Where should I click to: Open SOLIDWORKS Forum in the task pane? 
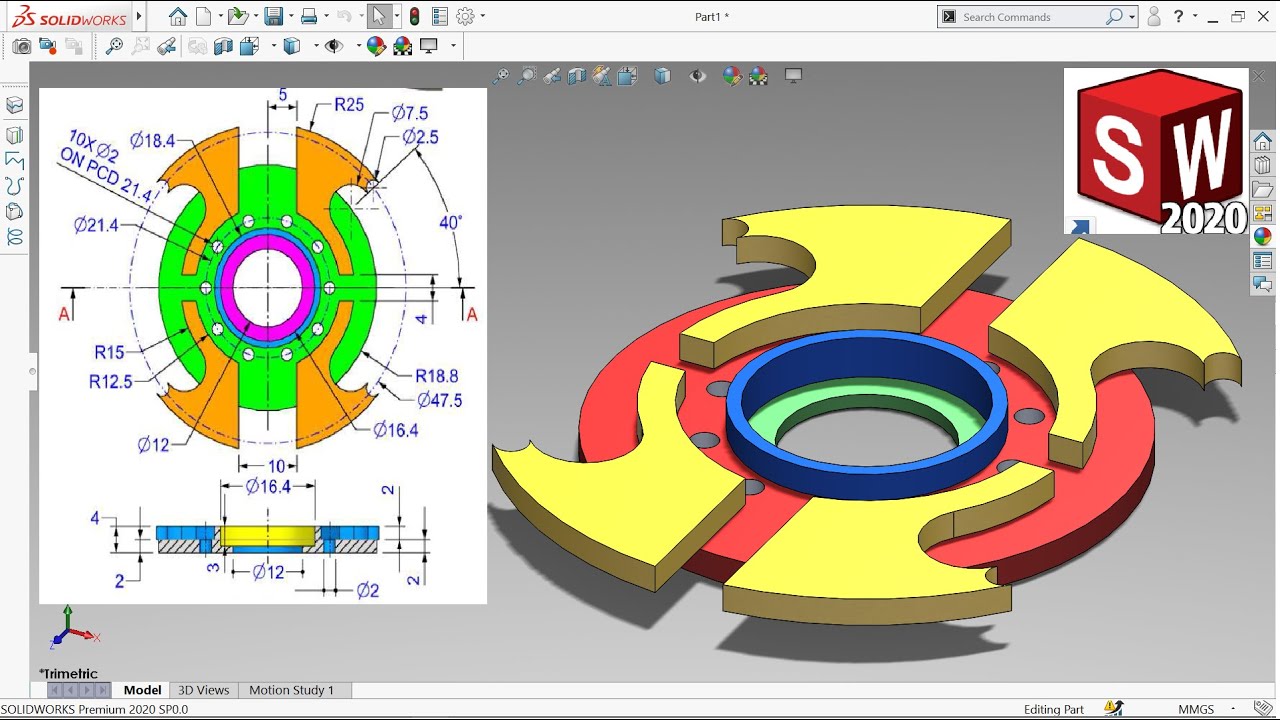(x=1262, y=285)
